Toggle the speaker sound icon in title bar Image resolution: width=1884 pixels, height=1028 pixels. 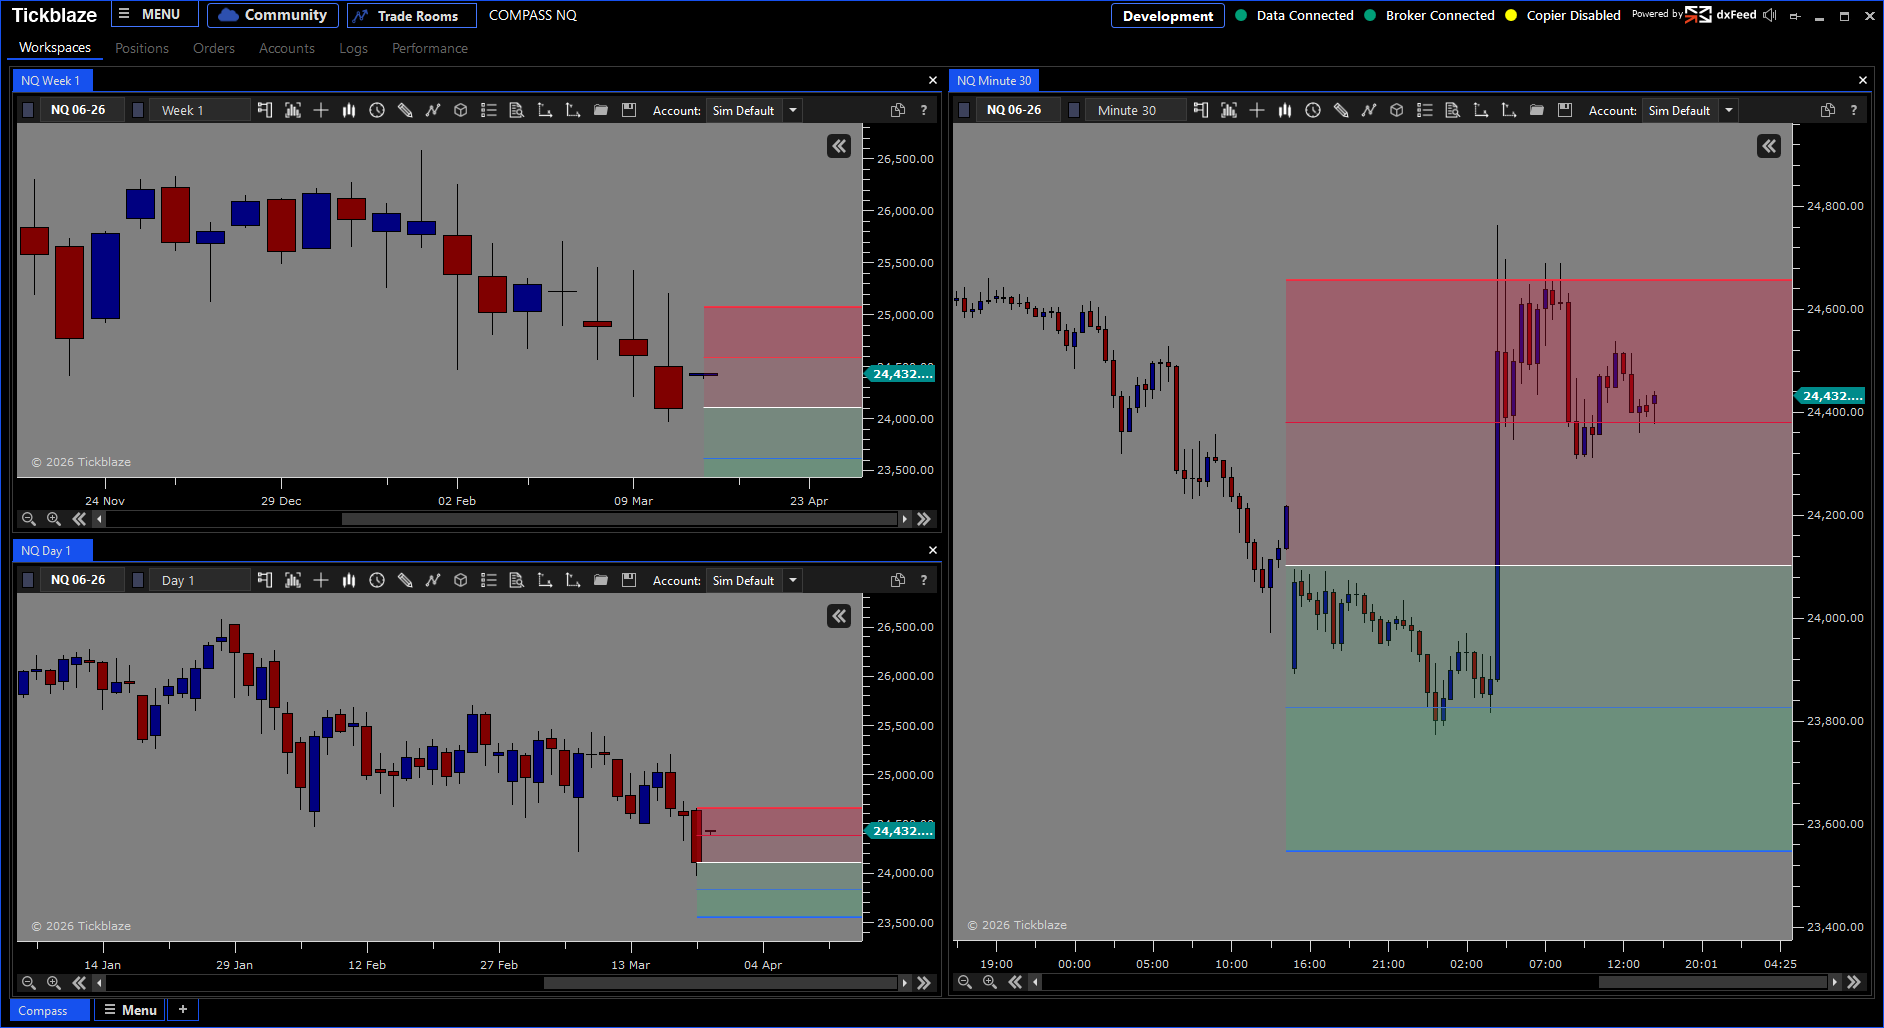coord(1769,15)
